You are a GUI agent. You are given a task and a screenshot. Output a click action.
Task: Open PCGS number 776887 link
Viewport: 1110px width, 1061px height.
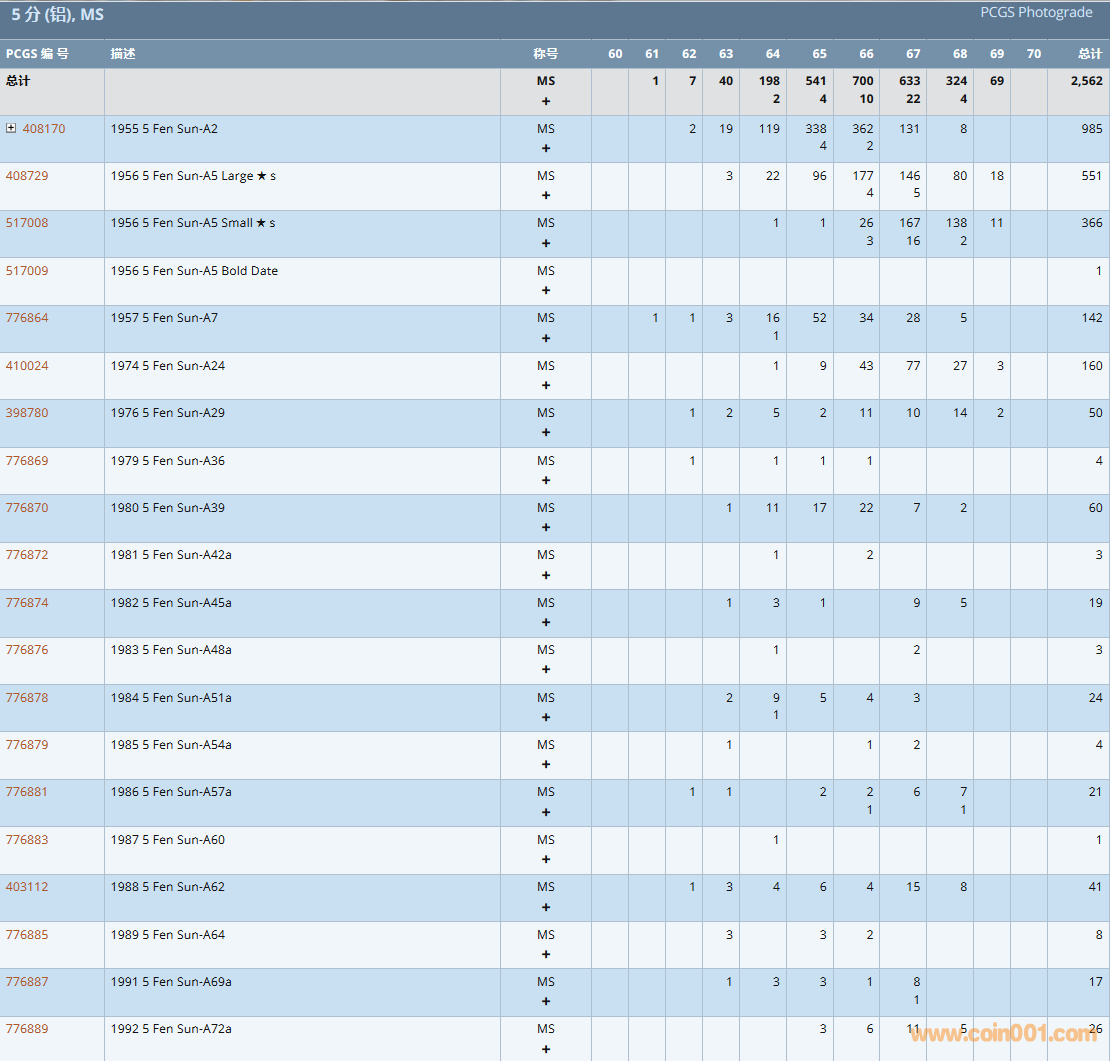tap(27, 982)
